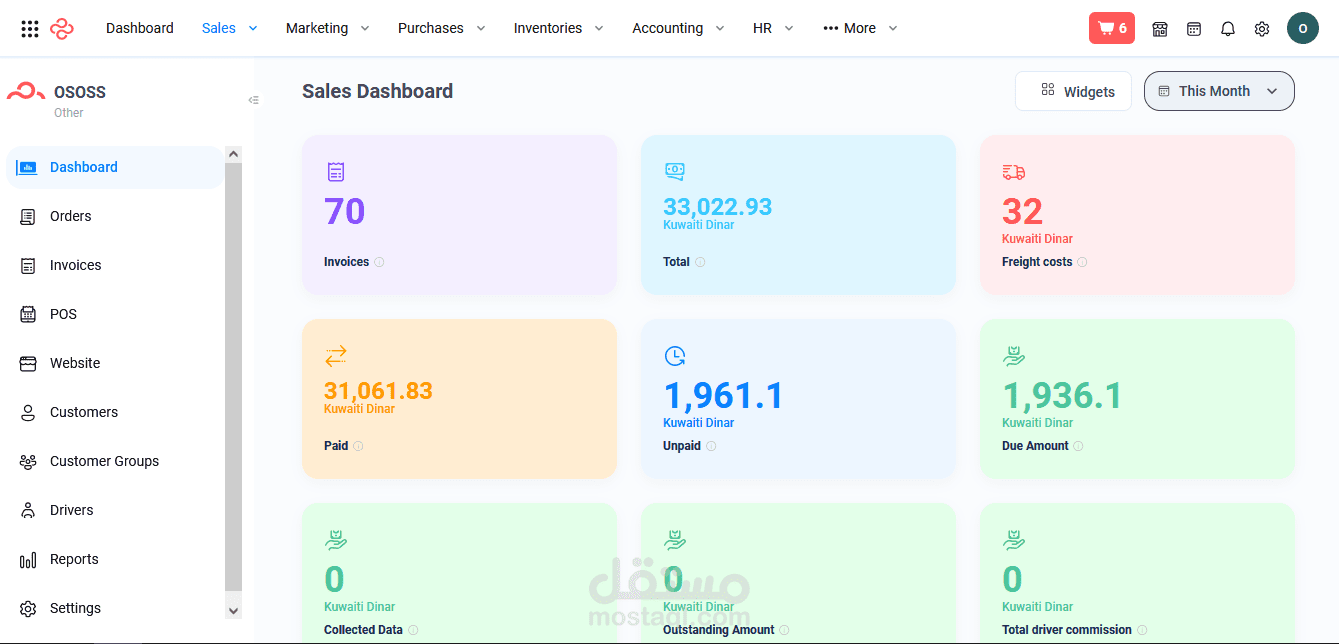This screenshot has height=644, width=1339.
Task: Open the This Month period dropdown
Action: point(1218,91)
